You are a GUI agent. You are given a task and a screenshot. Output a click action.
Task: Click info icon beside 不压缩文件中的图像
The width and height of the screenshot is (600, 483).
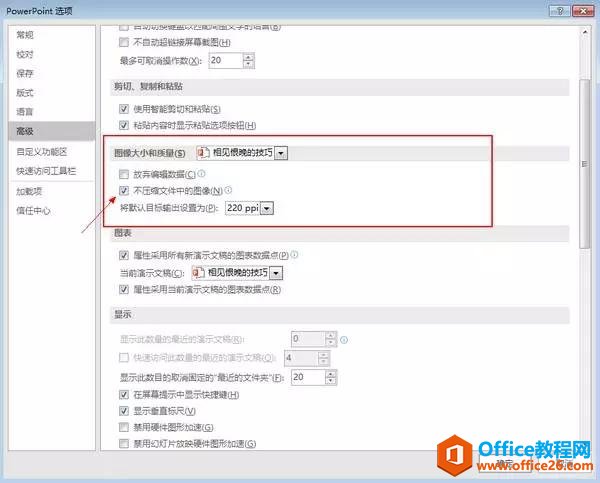228,190
